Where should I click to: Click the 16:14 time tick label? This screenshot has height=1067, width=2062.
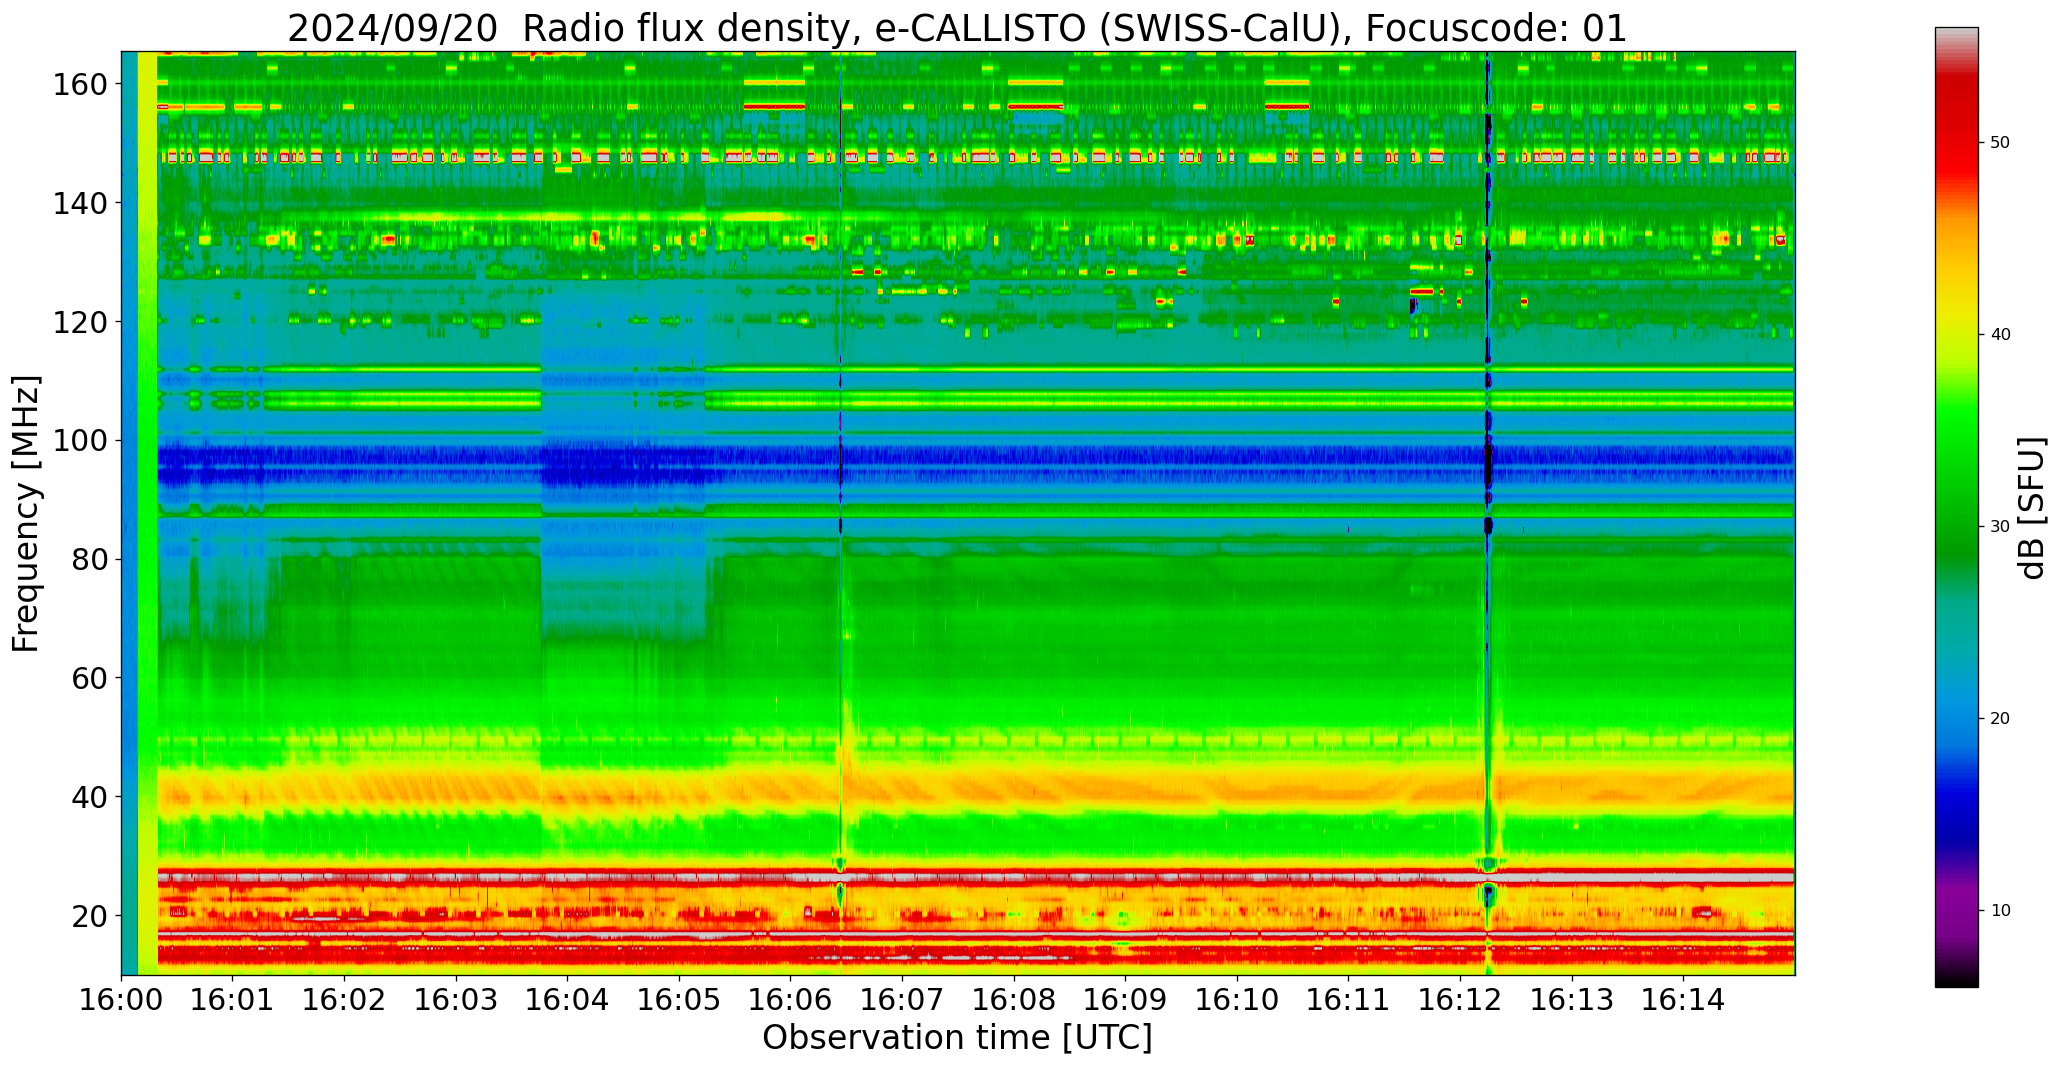[x=1683, y=1000]
